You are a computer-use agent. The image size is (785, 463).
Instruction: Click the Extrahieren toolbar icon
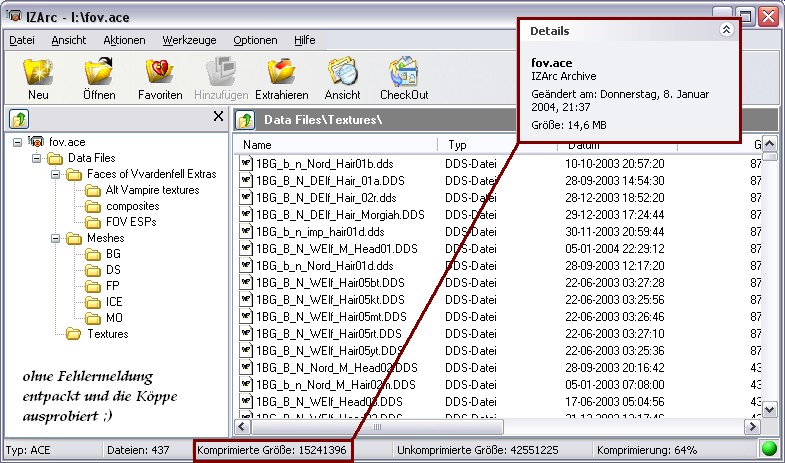(281, 78)
